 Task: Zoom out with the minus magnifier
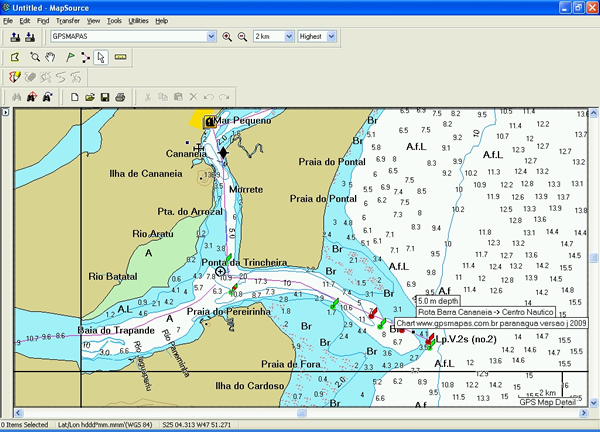[x=241, y=37]
